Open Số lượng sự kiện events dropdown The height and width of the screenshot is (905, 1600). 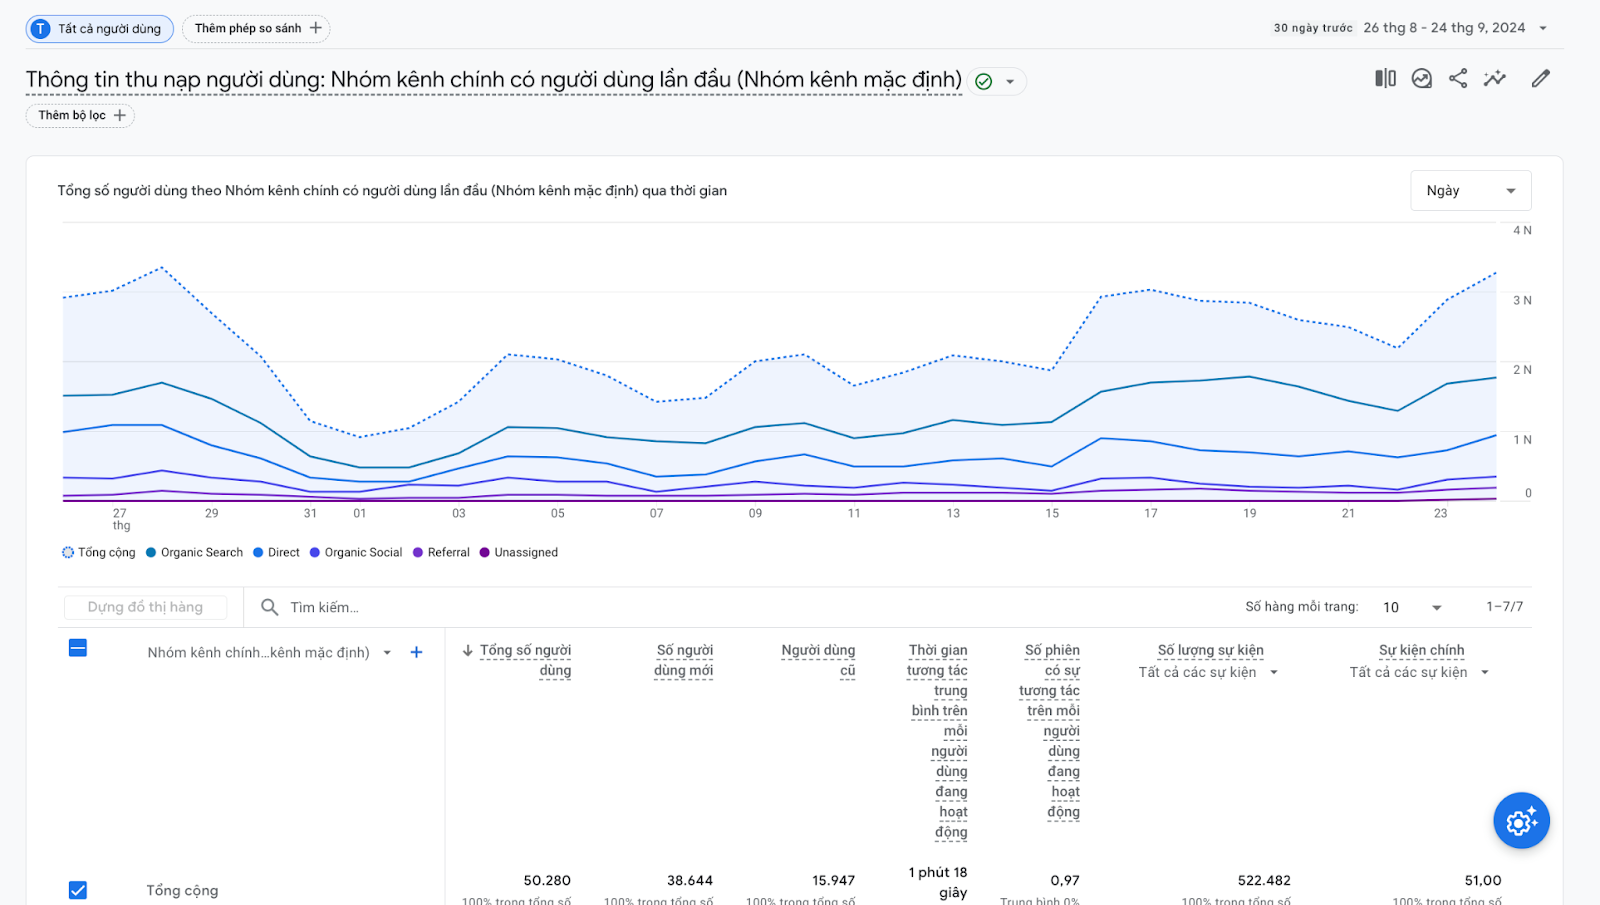tap(1274, 672)
